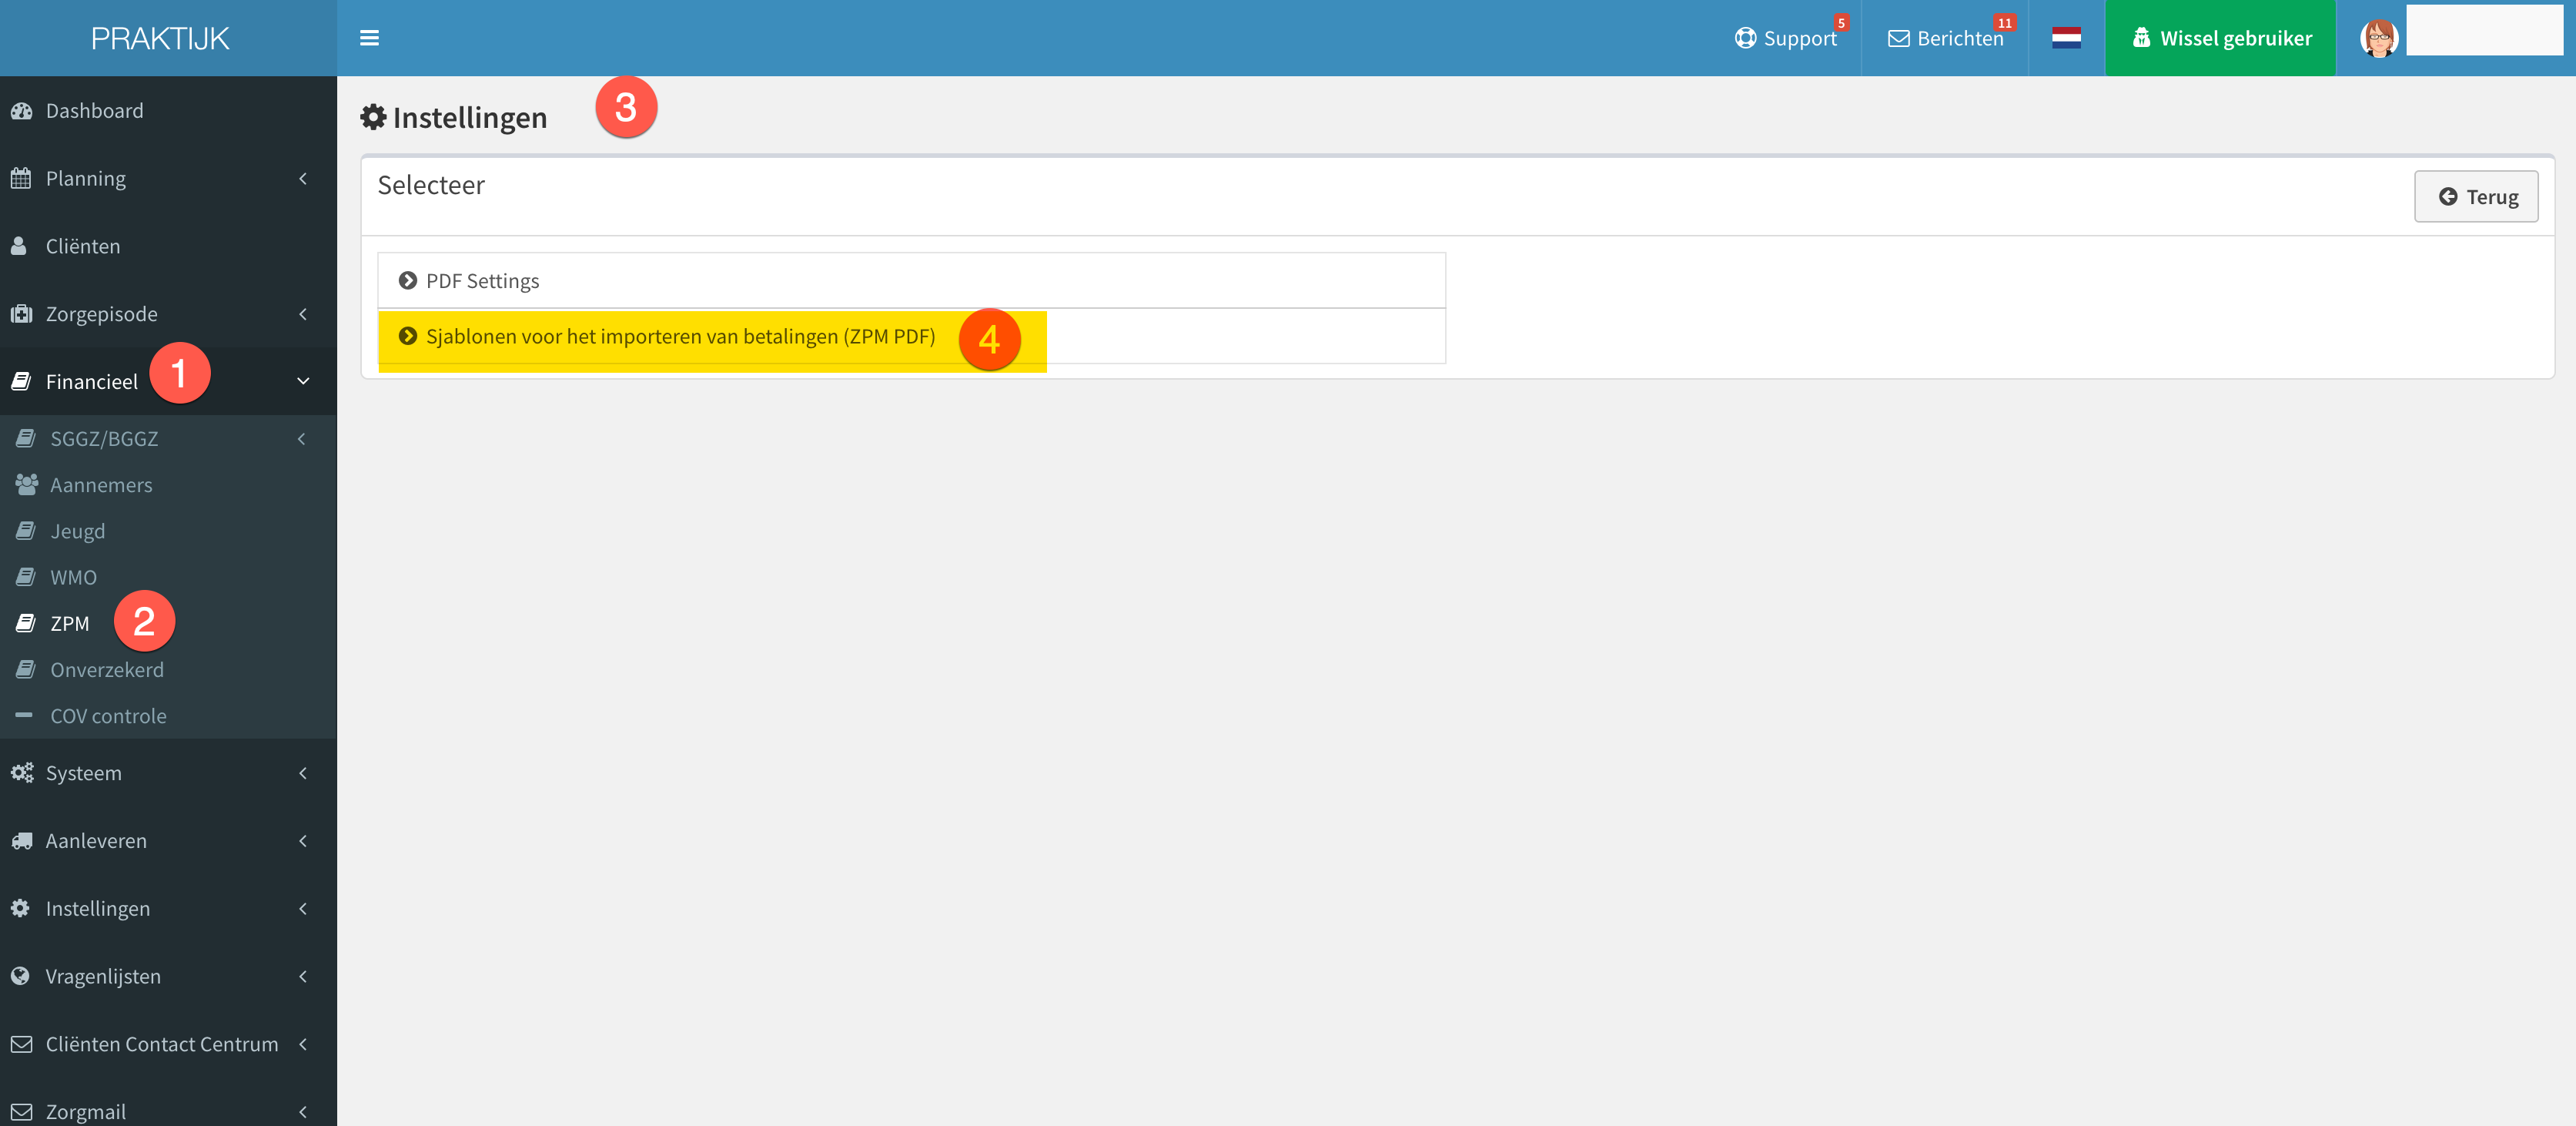
Task: Open Dashboard from the sidebar
Action: (x=168, y=111)
